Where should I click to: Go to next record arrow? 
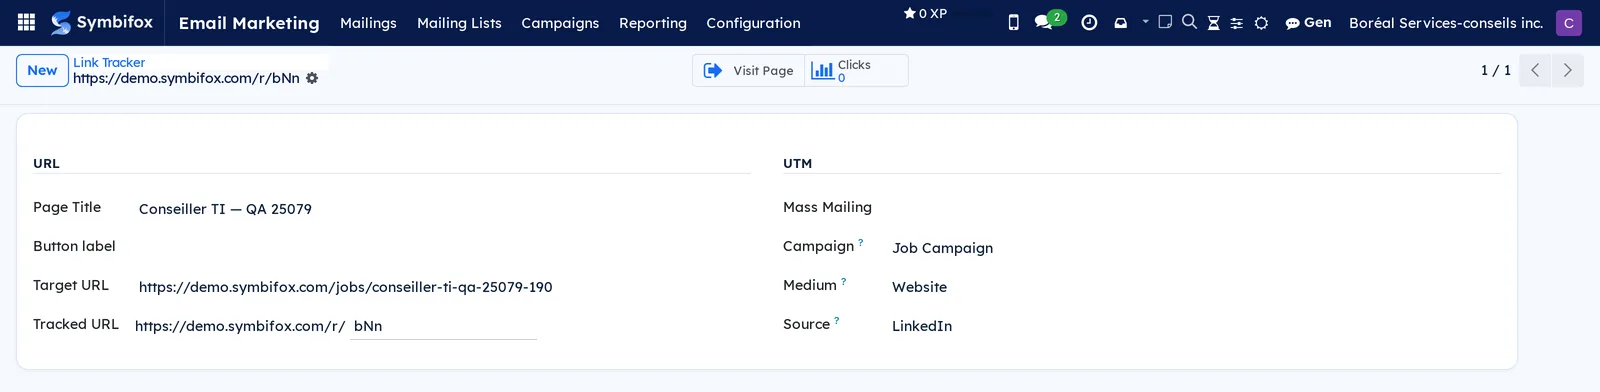[1567, 70]
